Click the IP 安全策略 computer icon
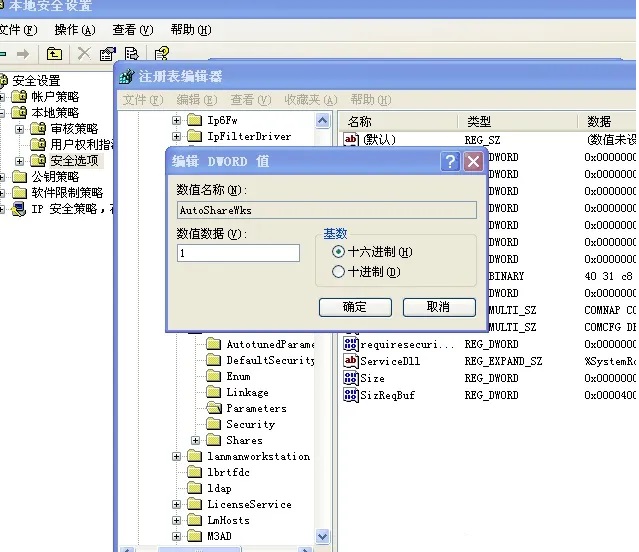This screenshot has height=552, width=639. tap(19, 209)
